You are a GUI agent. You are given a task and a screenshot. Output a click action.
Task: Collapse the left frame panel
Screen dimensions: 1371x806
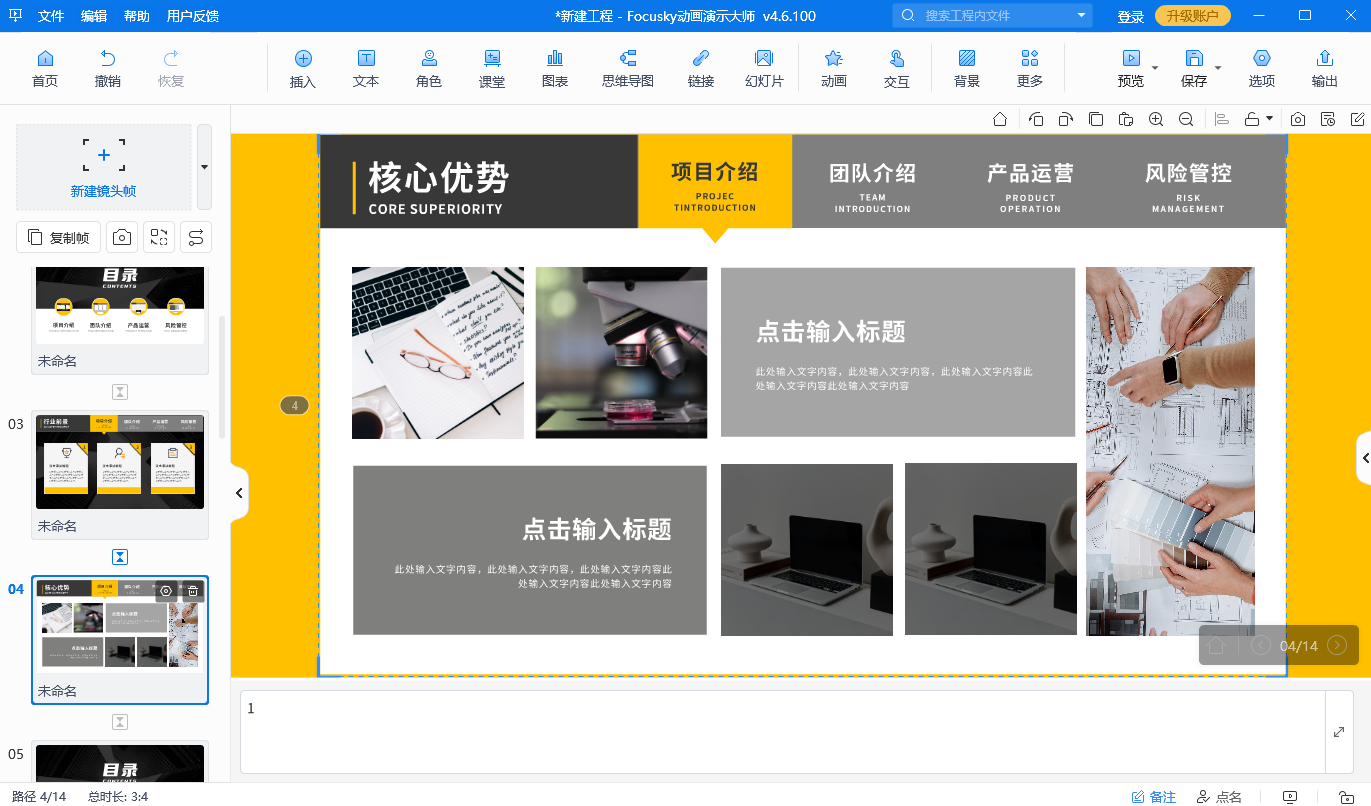click(239, 493)
